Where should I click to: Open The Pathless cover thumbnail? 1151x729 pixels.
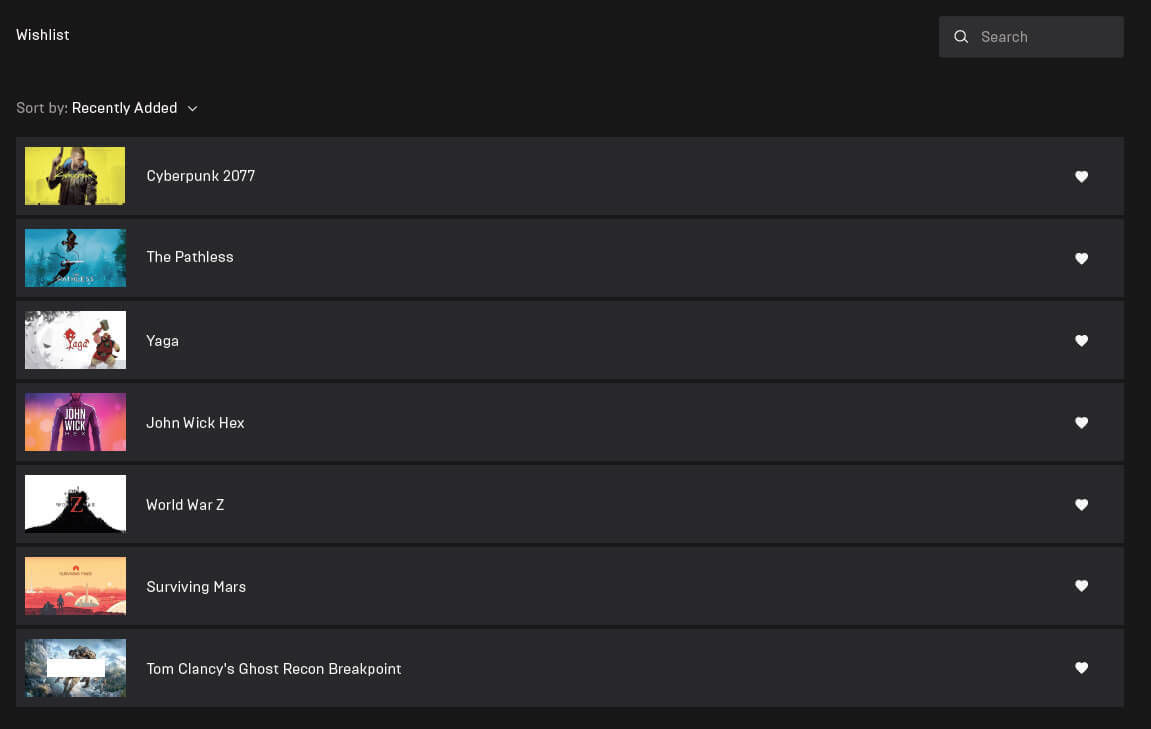click(x=75, y=258)
